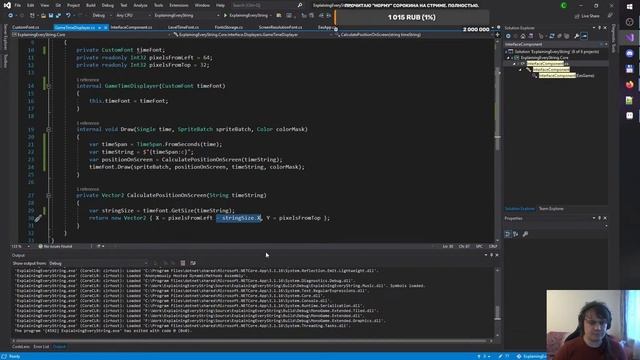This screenshot has width=640, height=360.
Task: Open the Edit menu
Action: click(x=31, y=5)
